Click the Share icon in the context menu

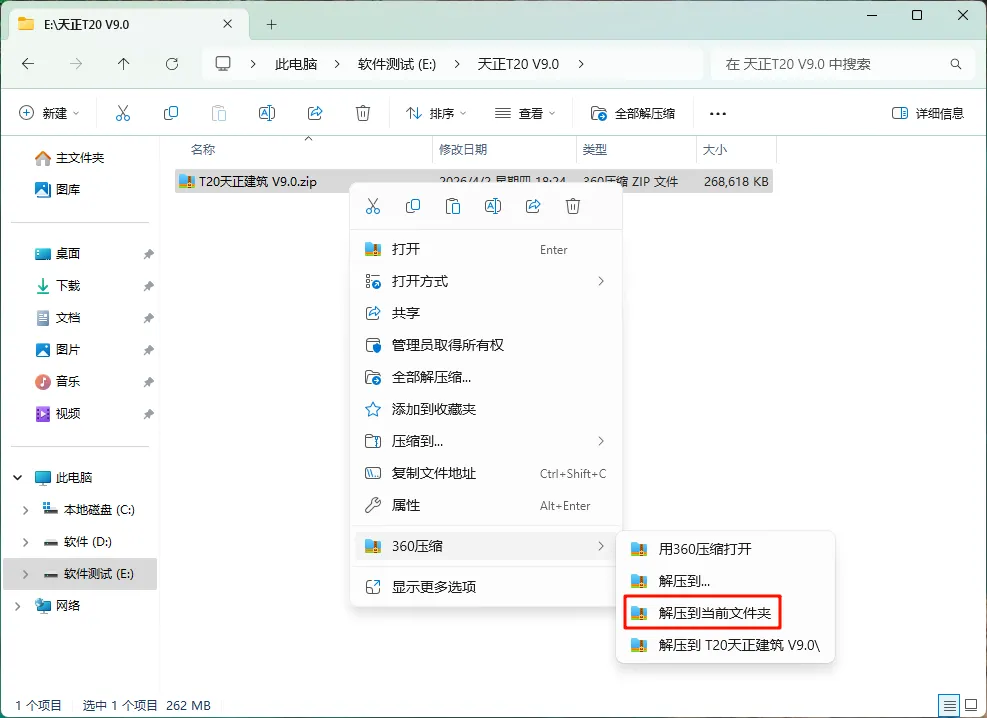533,206
